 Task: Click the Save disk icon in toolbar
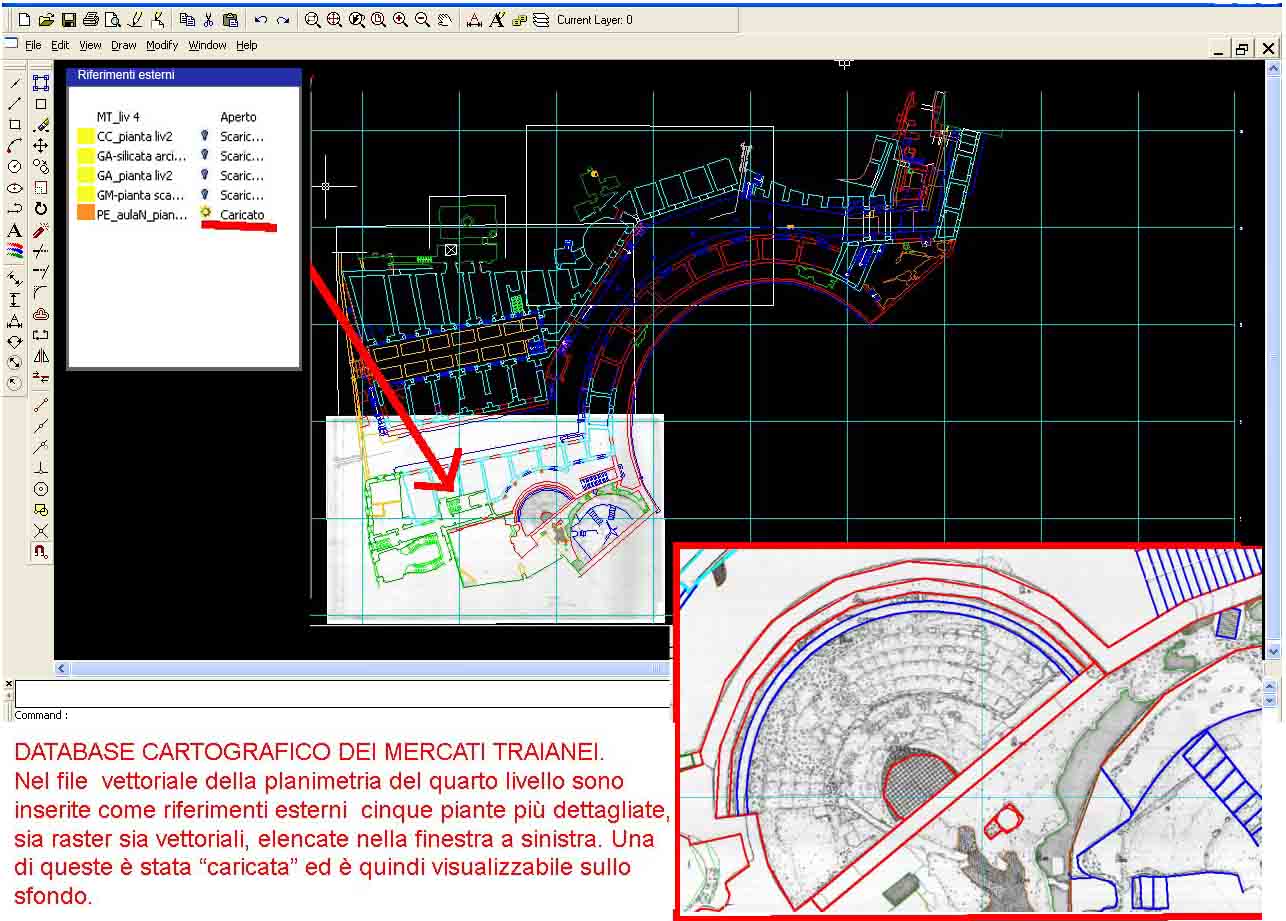click(69, 20)
